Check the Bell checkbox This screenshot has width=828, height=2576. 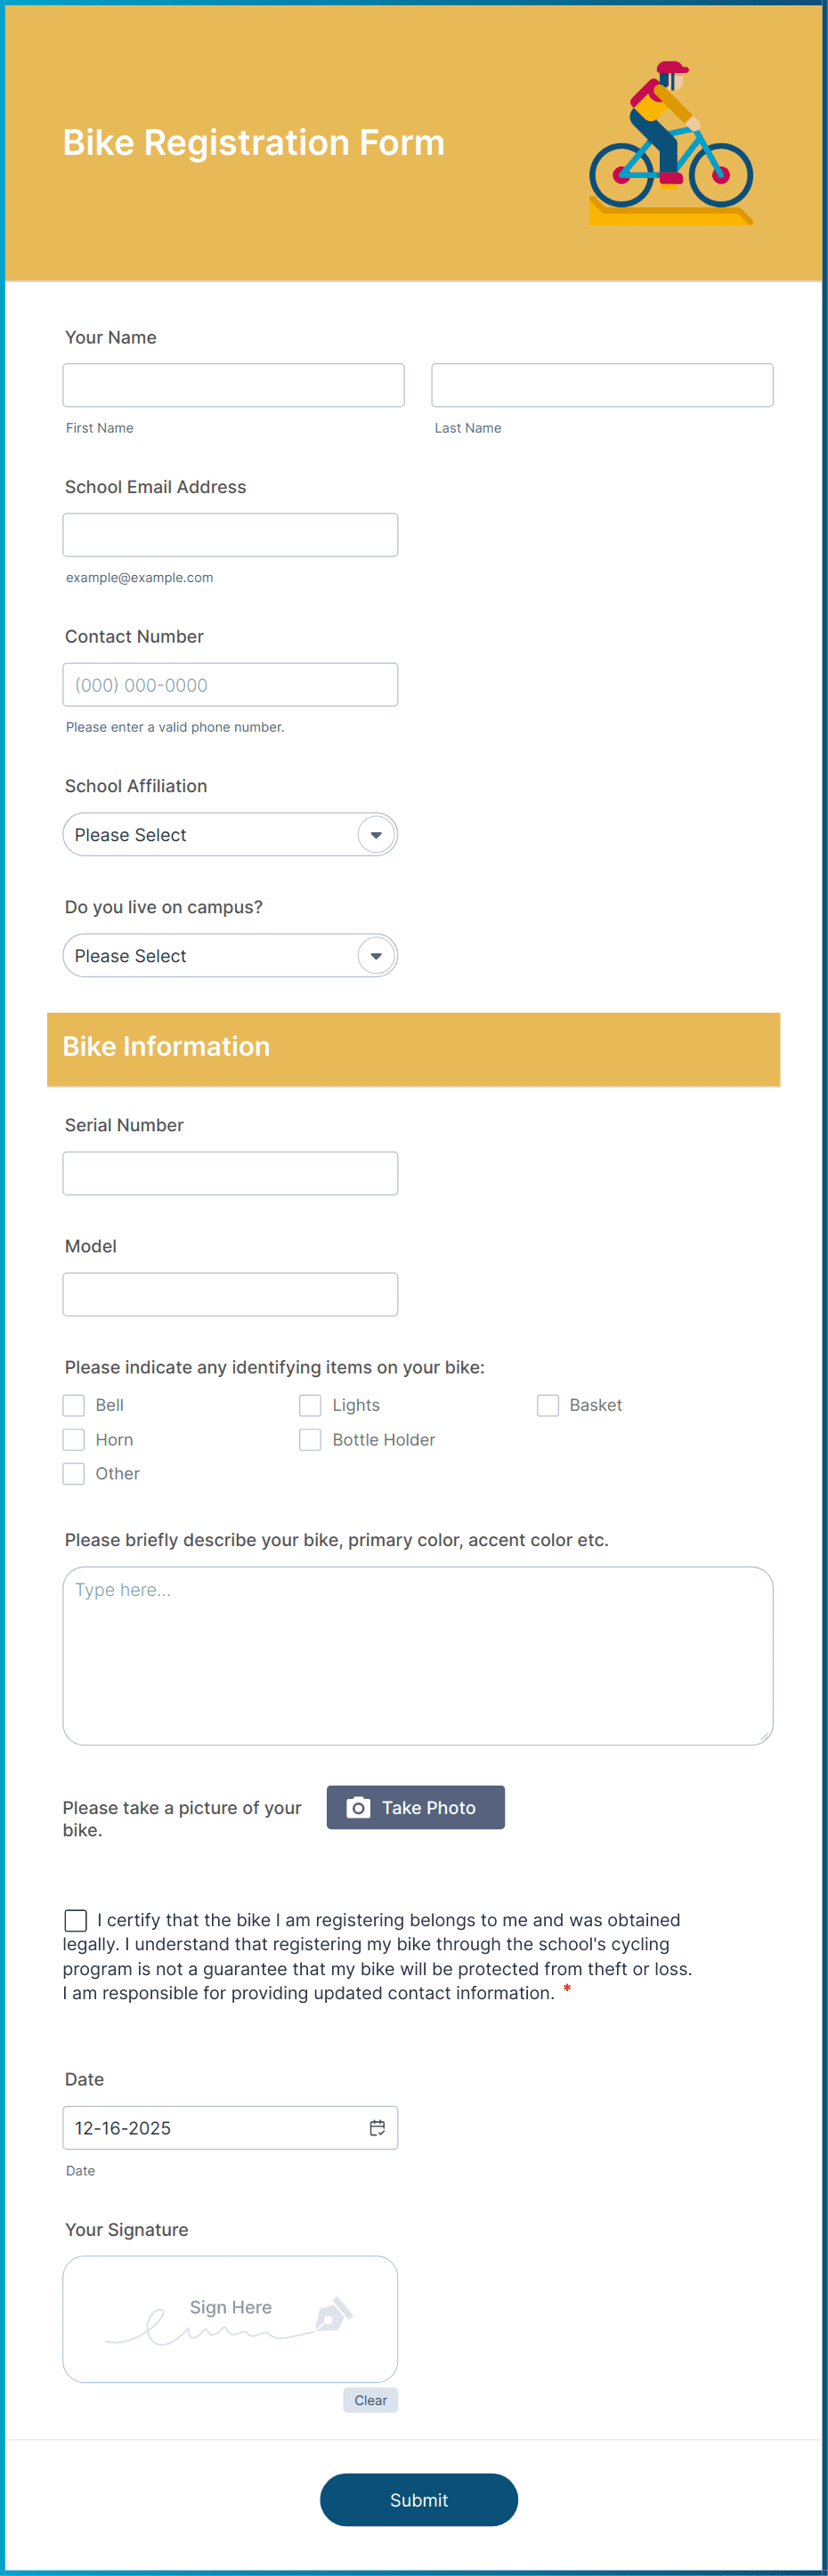click(73, 1405)
